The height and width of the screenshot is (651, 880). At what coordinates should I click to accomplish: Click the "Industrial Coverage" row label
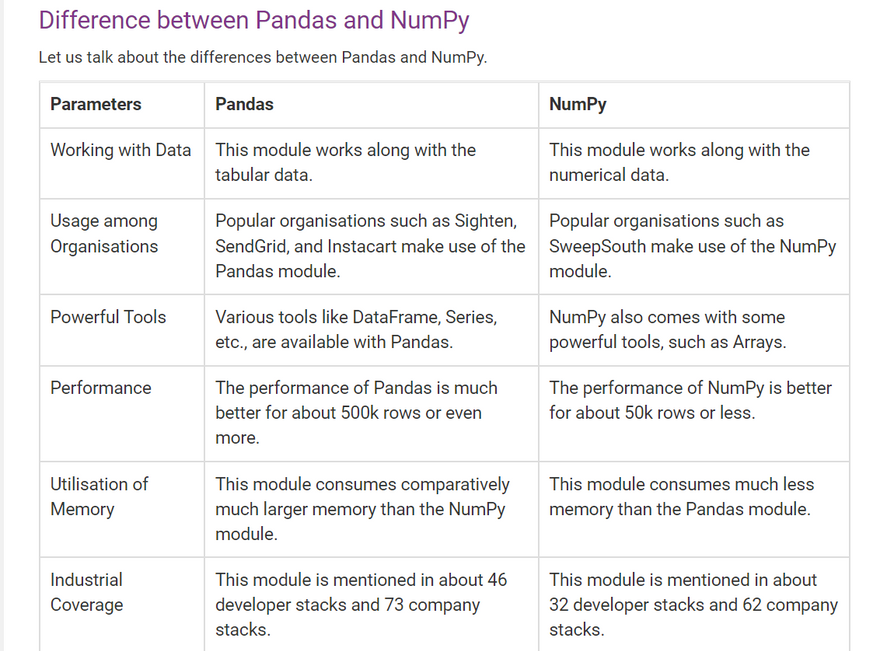coord(87,592)
